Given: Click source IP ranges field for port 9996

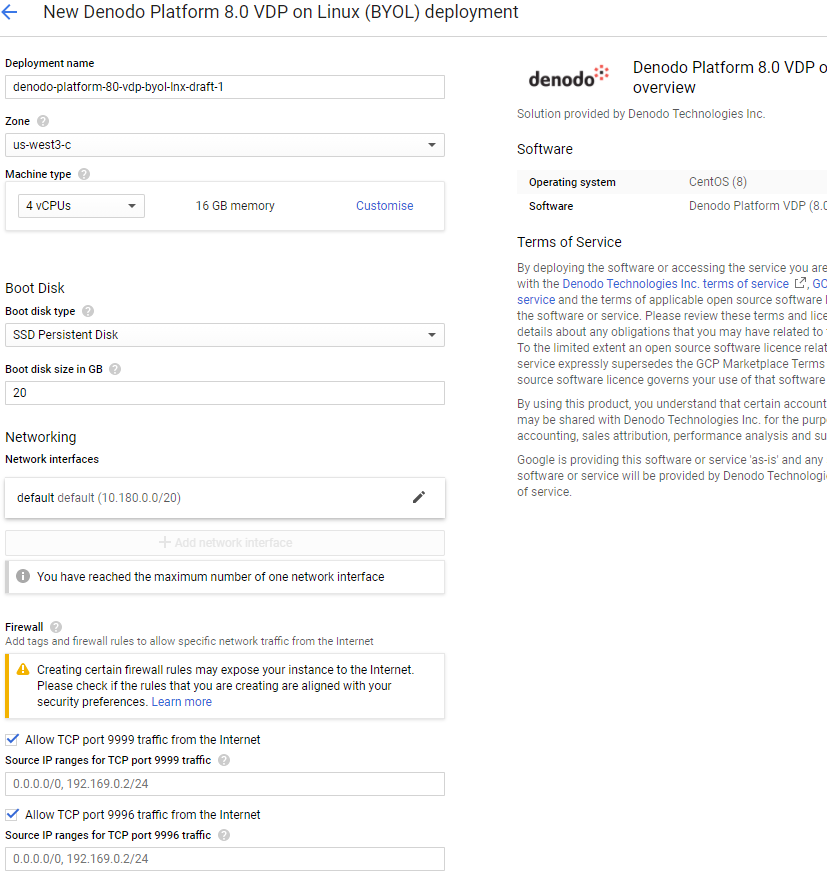Looking at the screenshot, I should click(225, 858).
